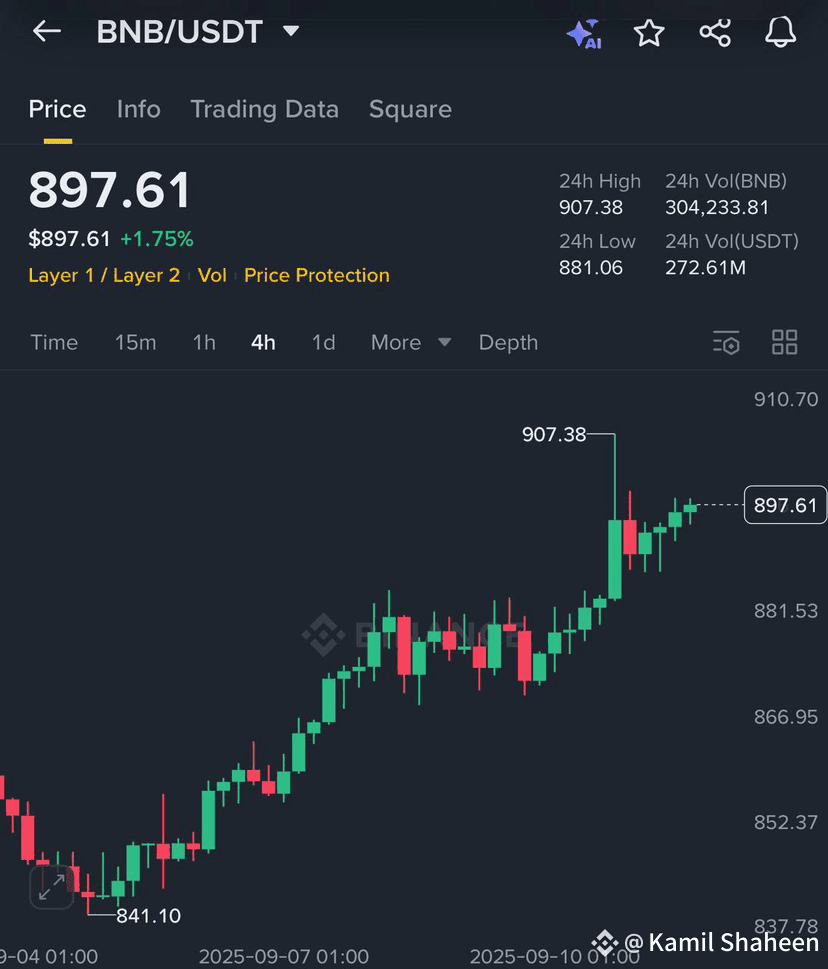Image resolution: width=828 pixels, height=969 pixels.
Task: Select the Time chart view
Action: click(x=54, y=342)
